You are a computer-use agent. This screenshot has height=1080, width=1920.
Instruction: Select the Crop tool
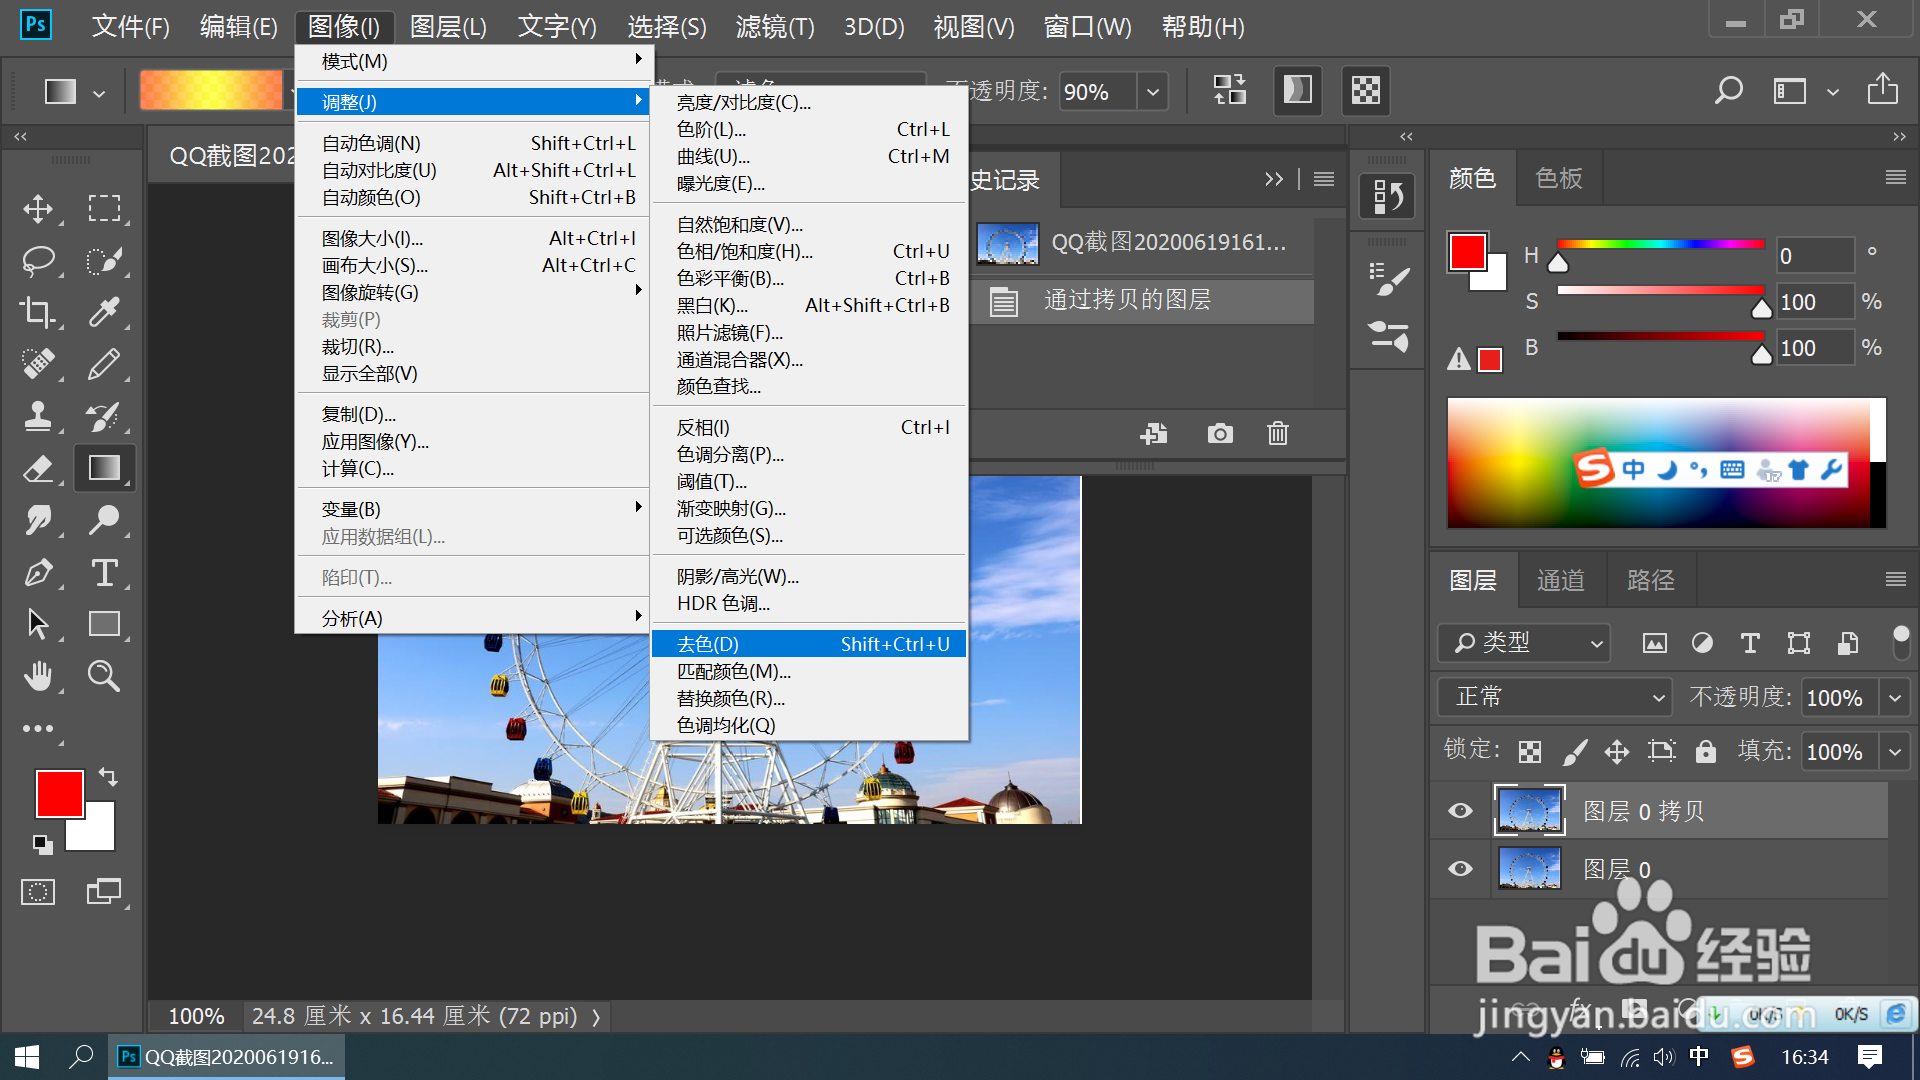pos(38,312)
